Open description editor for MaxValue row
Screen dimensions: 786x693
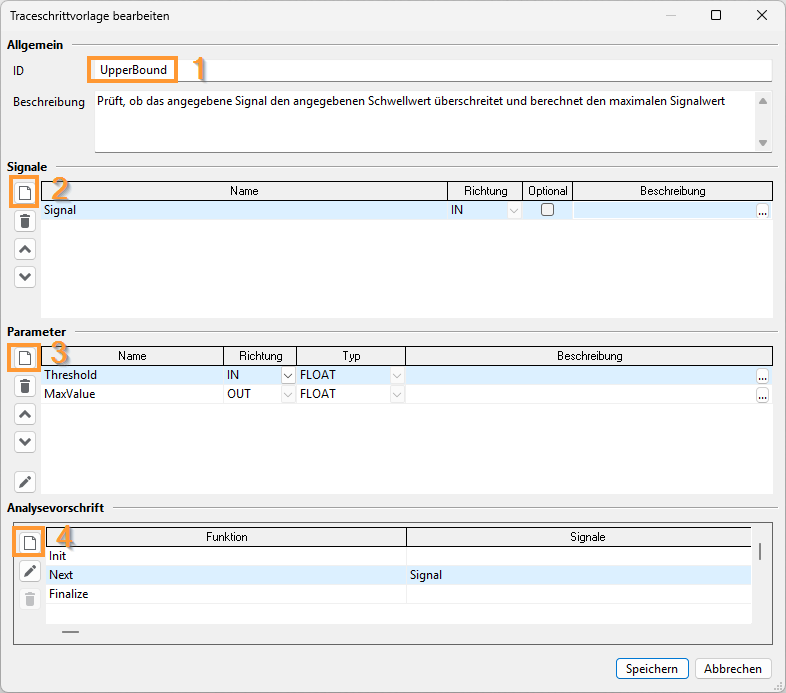[x=762, y=395]
